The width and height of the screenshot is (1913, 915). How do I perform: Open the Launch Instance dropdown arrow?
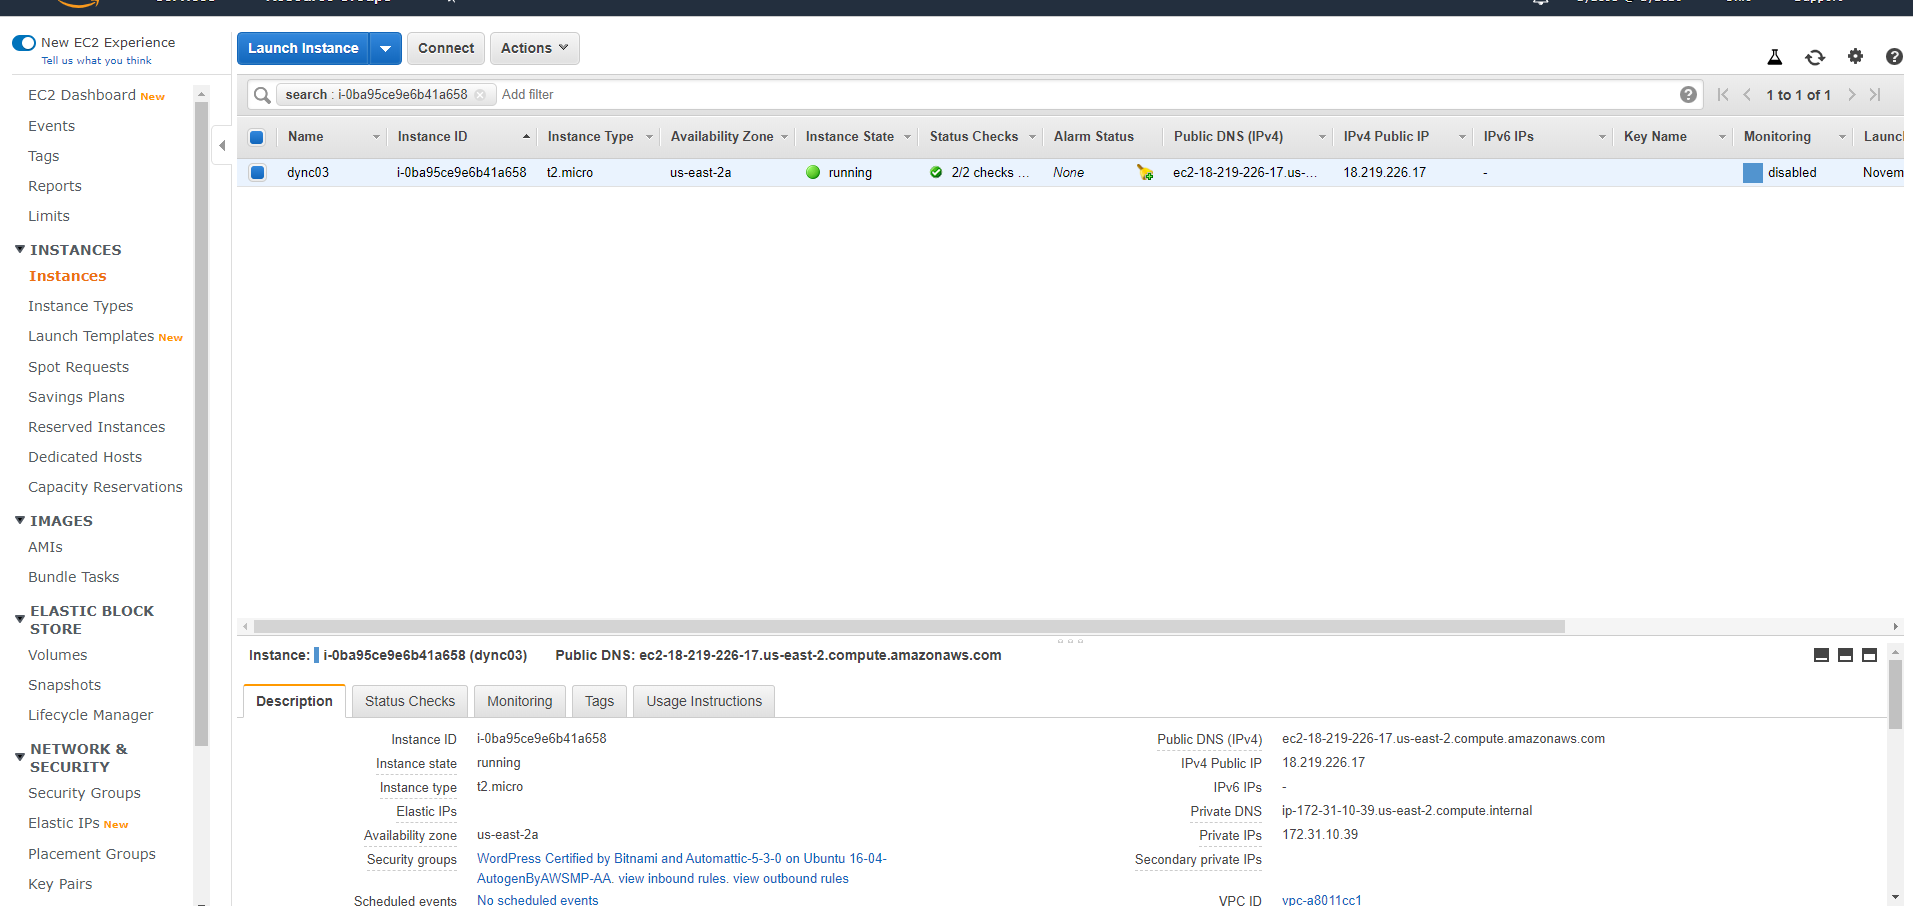point(385,48)
